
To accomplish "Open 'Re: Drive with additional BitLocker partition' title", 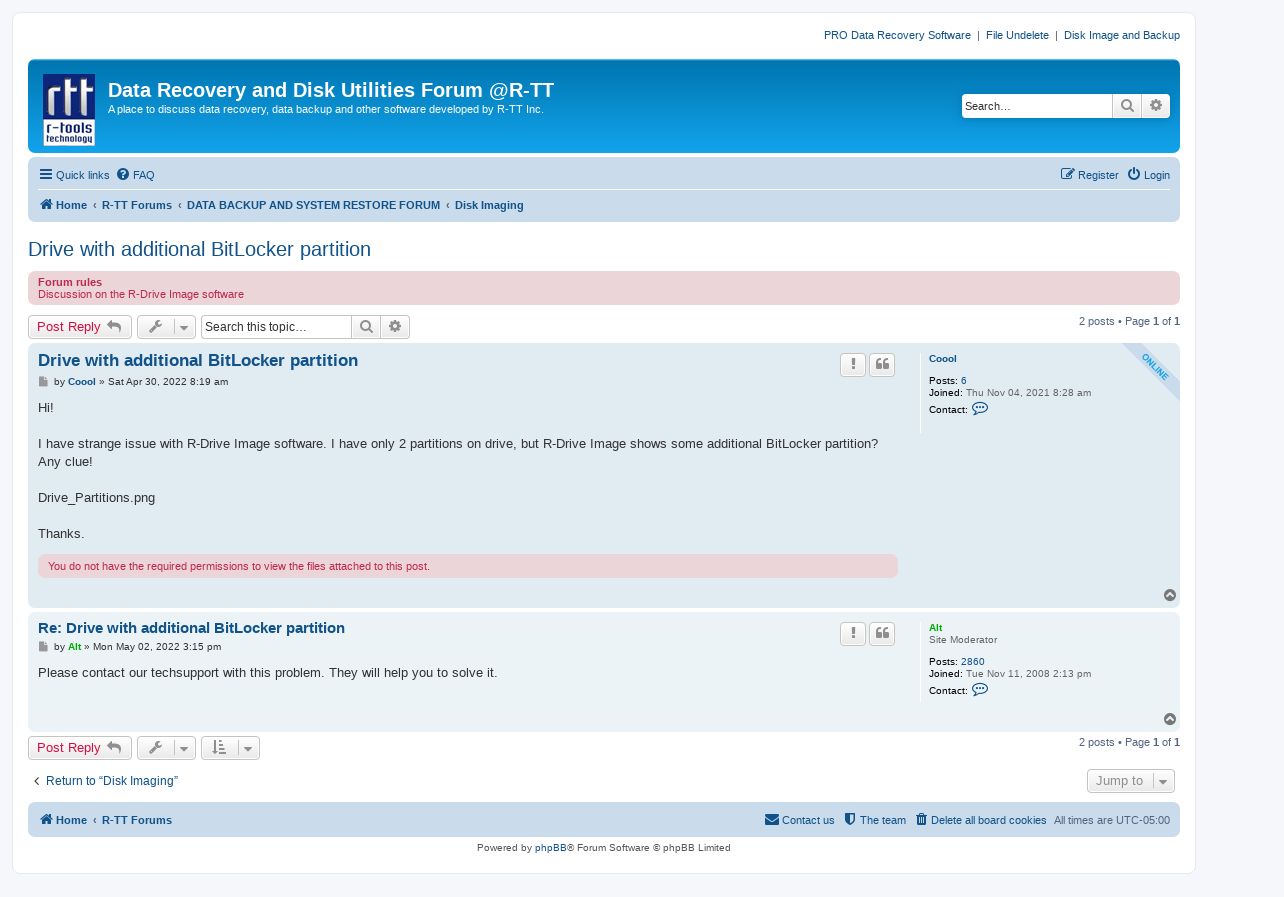I will point(191,628).
